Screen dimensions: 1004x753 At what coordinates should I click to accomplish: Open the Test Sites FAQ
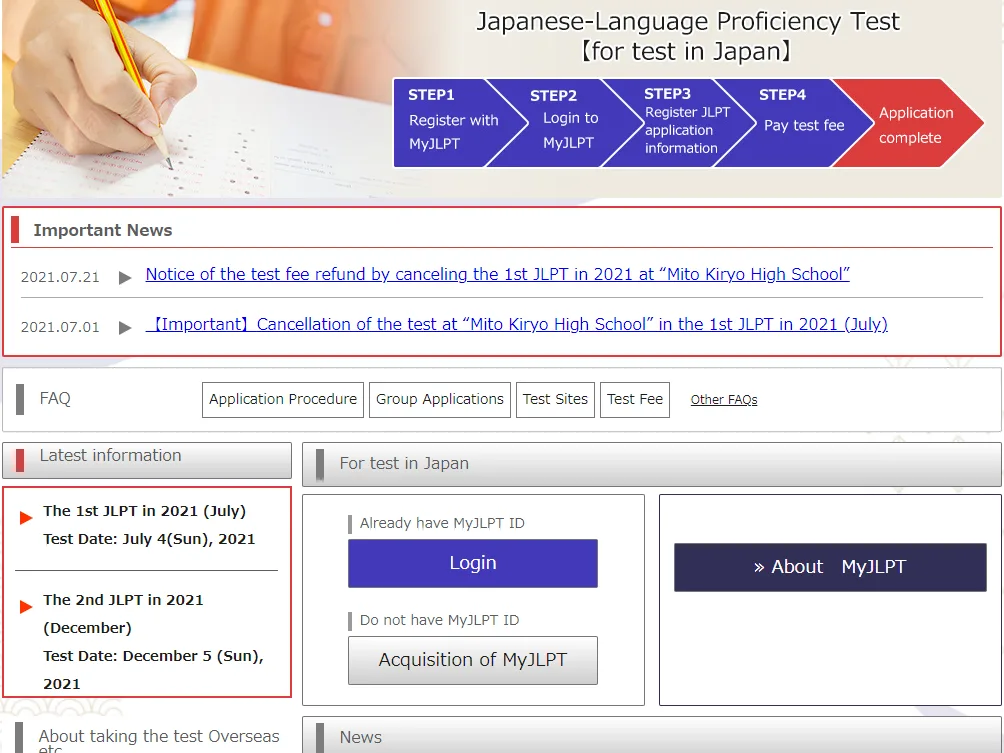pyautogui.click(x=555, y=400)
